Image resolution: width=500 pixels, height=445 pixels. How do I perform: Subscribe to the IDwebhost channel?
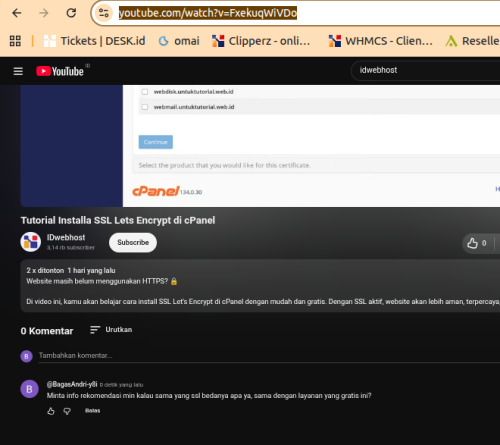point(133,242)
